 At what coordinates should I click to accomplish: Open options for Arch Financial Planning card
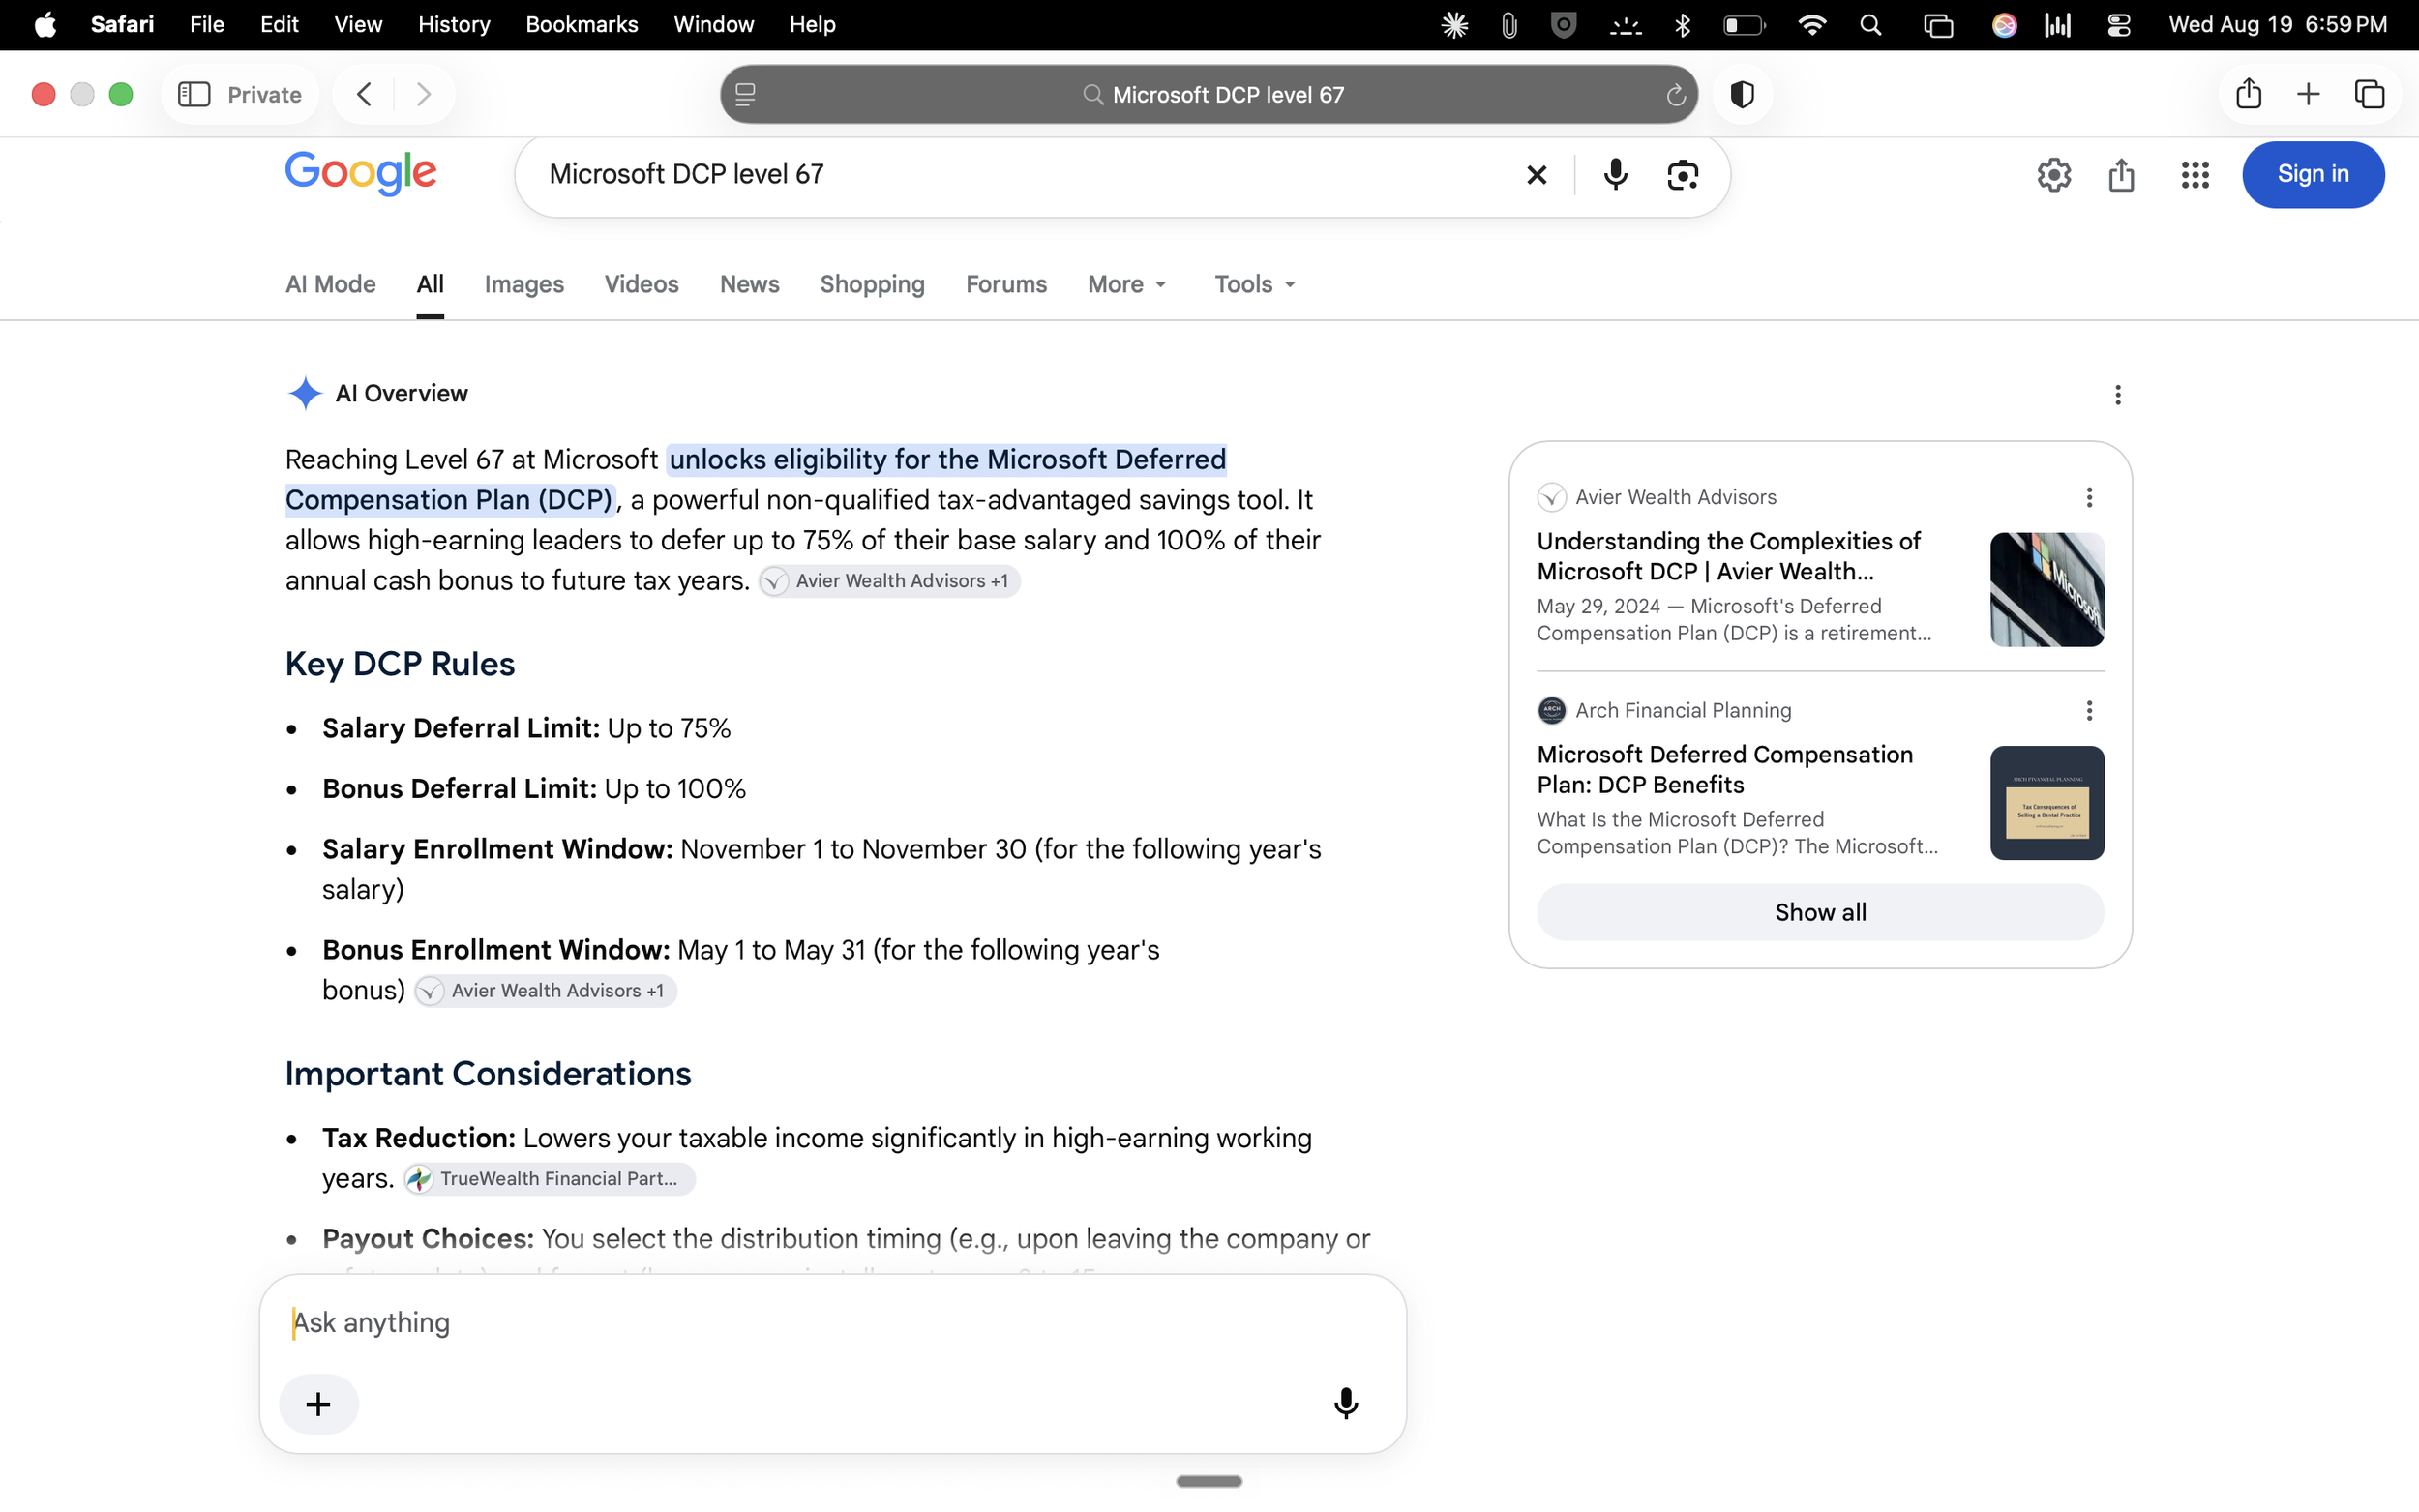[x=2088, y=710]
